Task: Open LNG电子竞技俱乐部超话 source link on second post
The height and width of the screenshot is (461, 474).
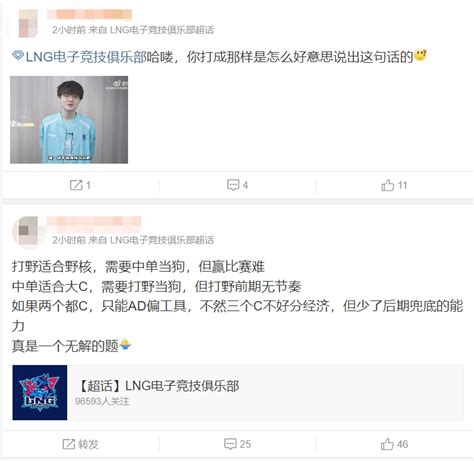Action: [162, 240]
